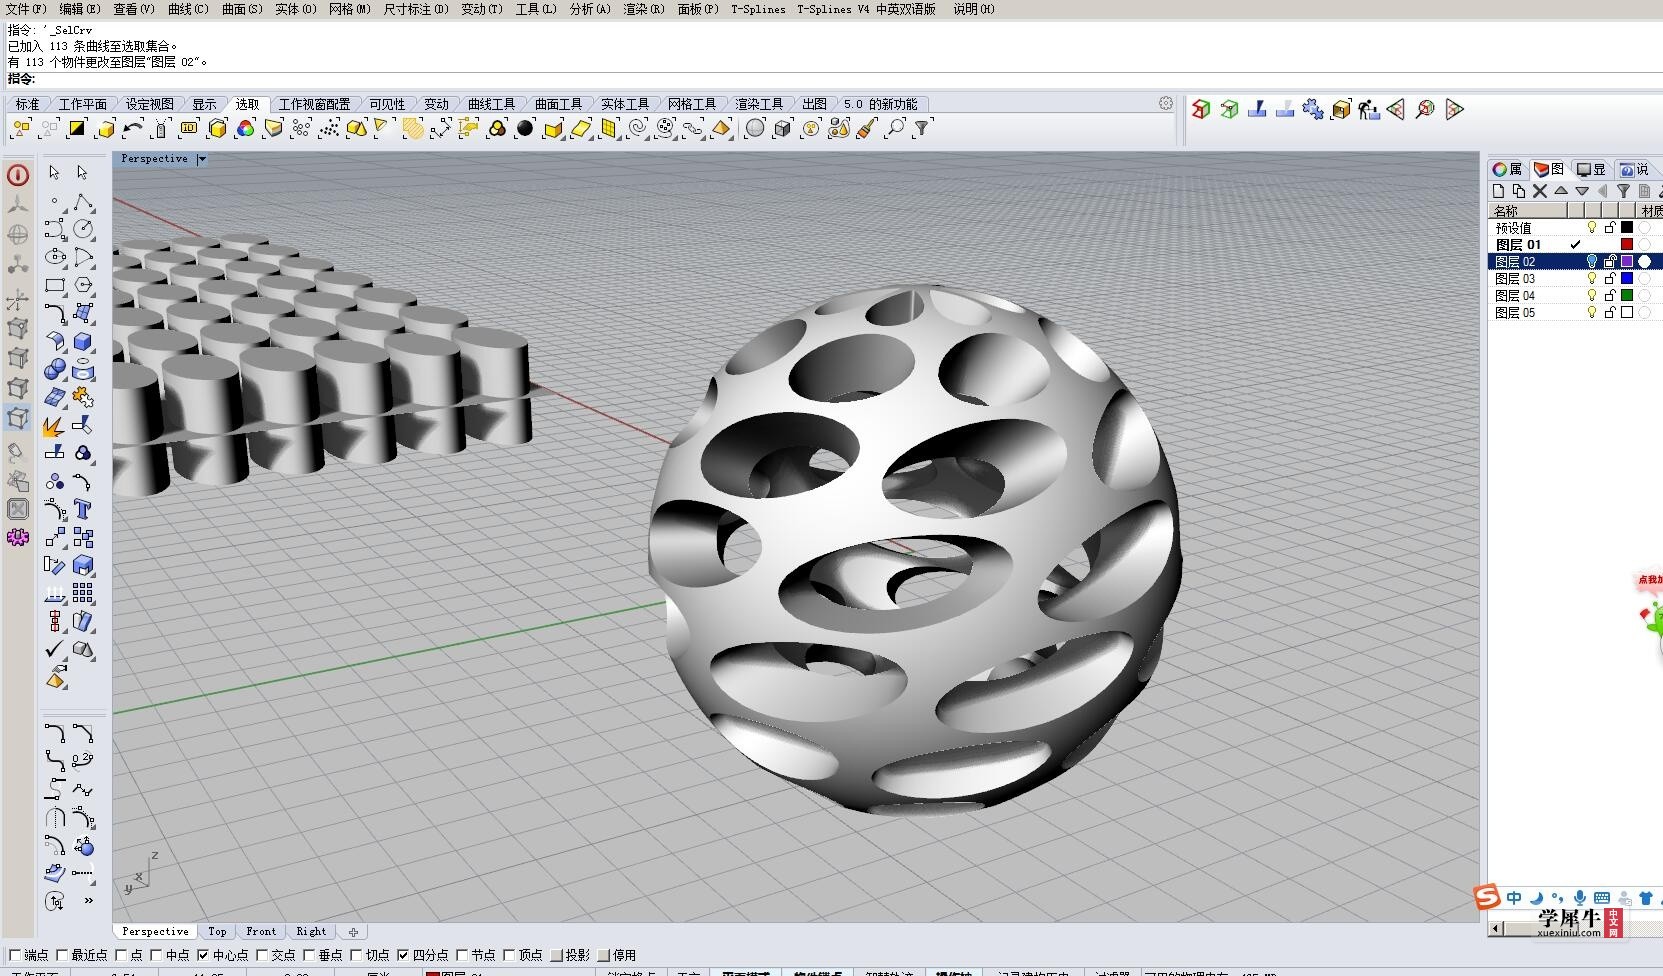The image size is (1663, 976).
Task: Click the magenta gear T-Splines options icon
Action: (x=18, y=537)
